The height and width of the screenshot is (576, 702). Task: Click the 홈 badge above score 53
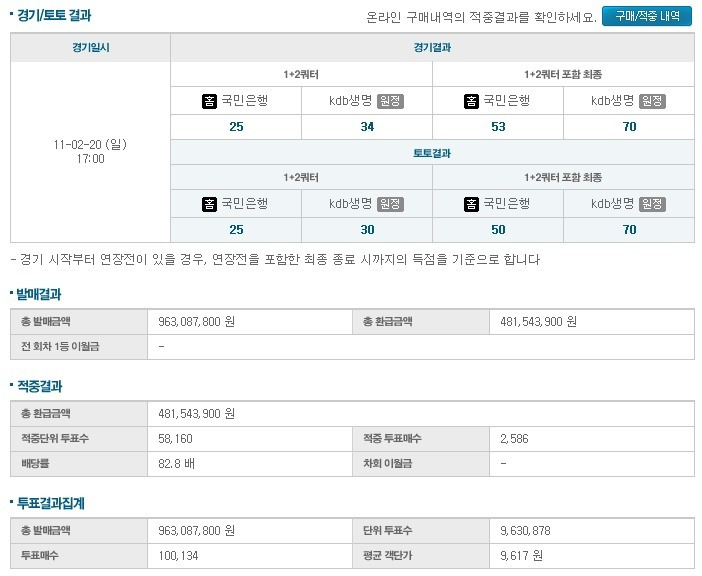471,101
